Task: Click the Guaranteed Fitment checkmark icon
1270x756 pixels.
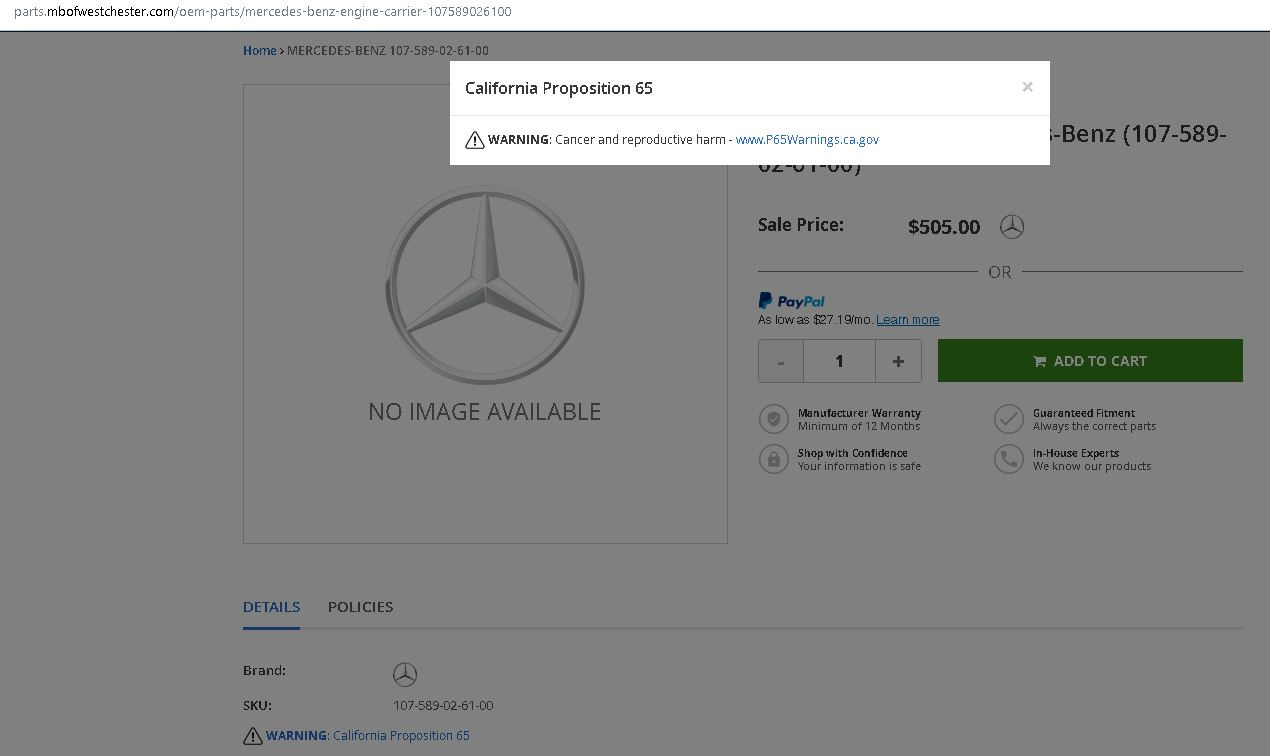Action: 1009,419
